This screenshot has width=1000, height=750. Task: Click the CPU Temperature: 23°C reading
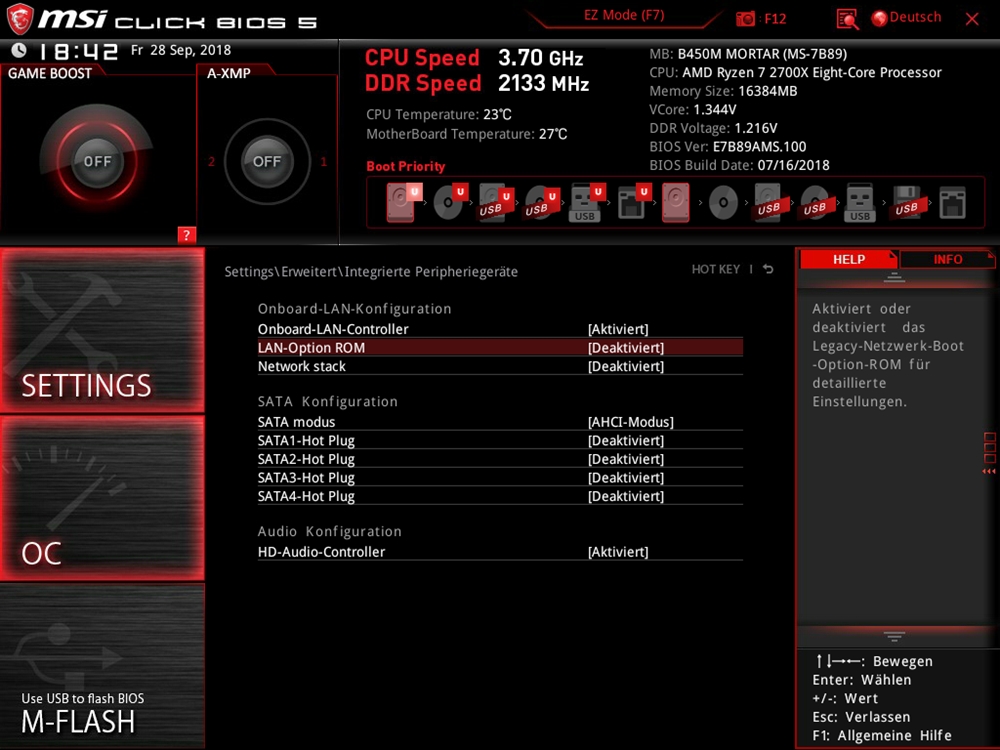(x=439, y=115)
